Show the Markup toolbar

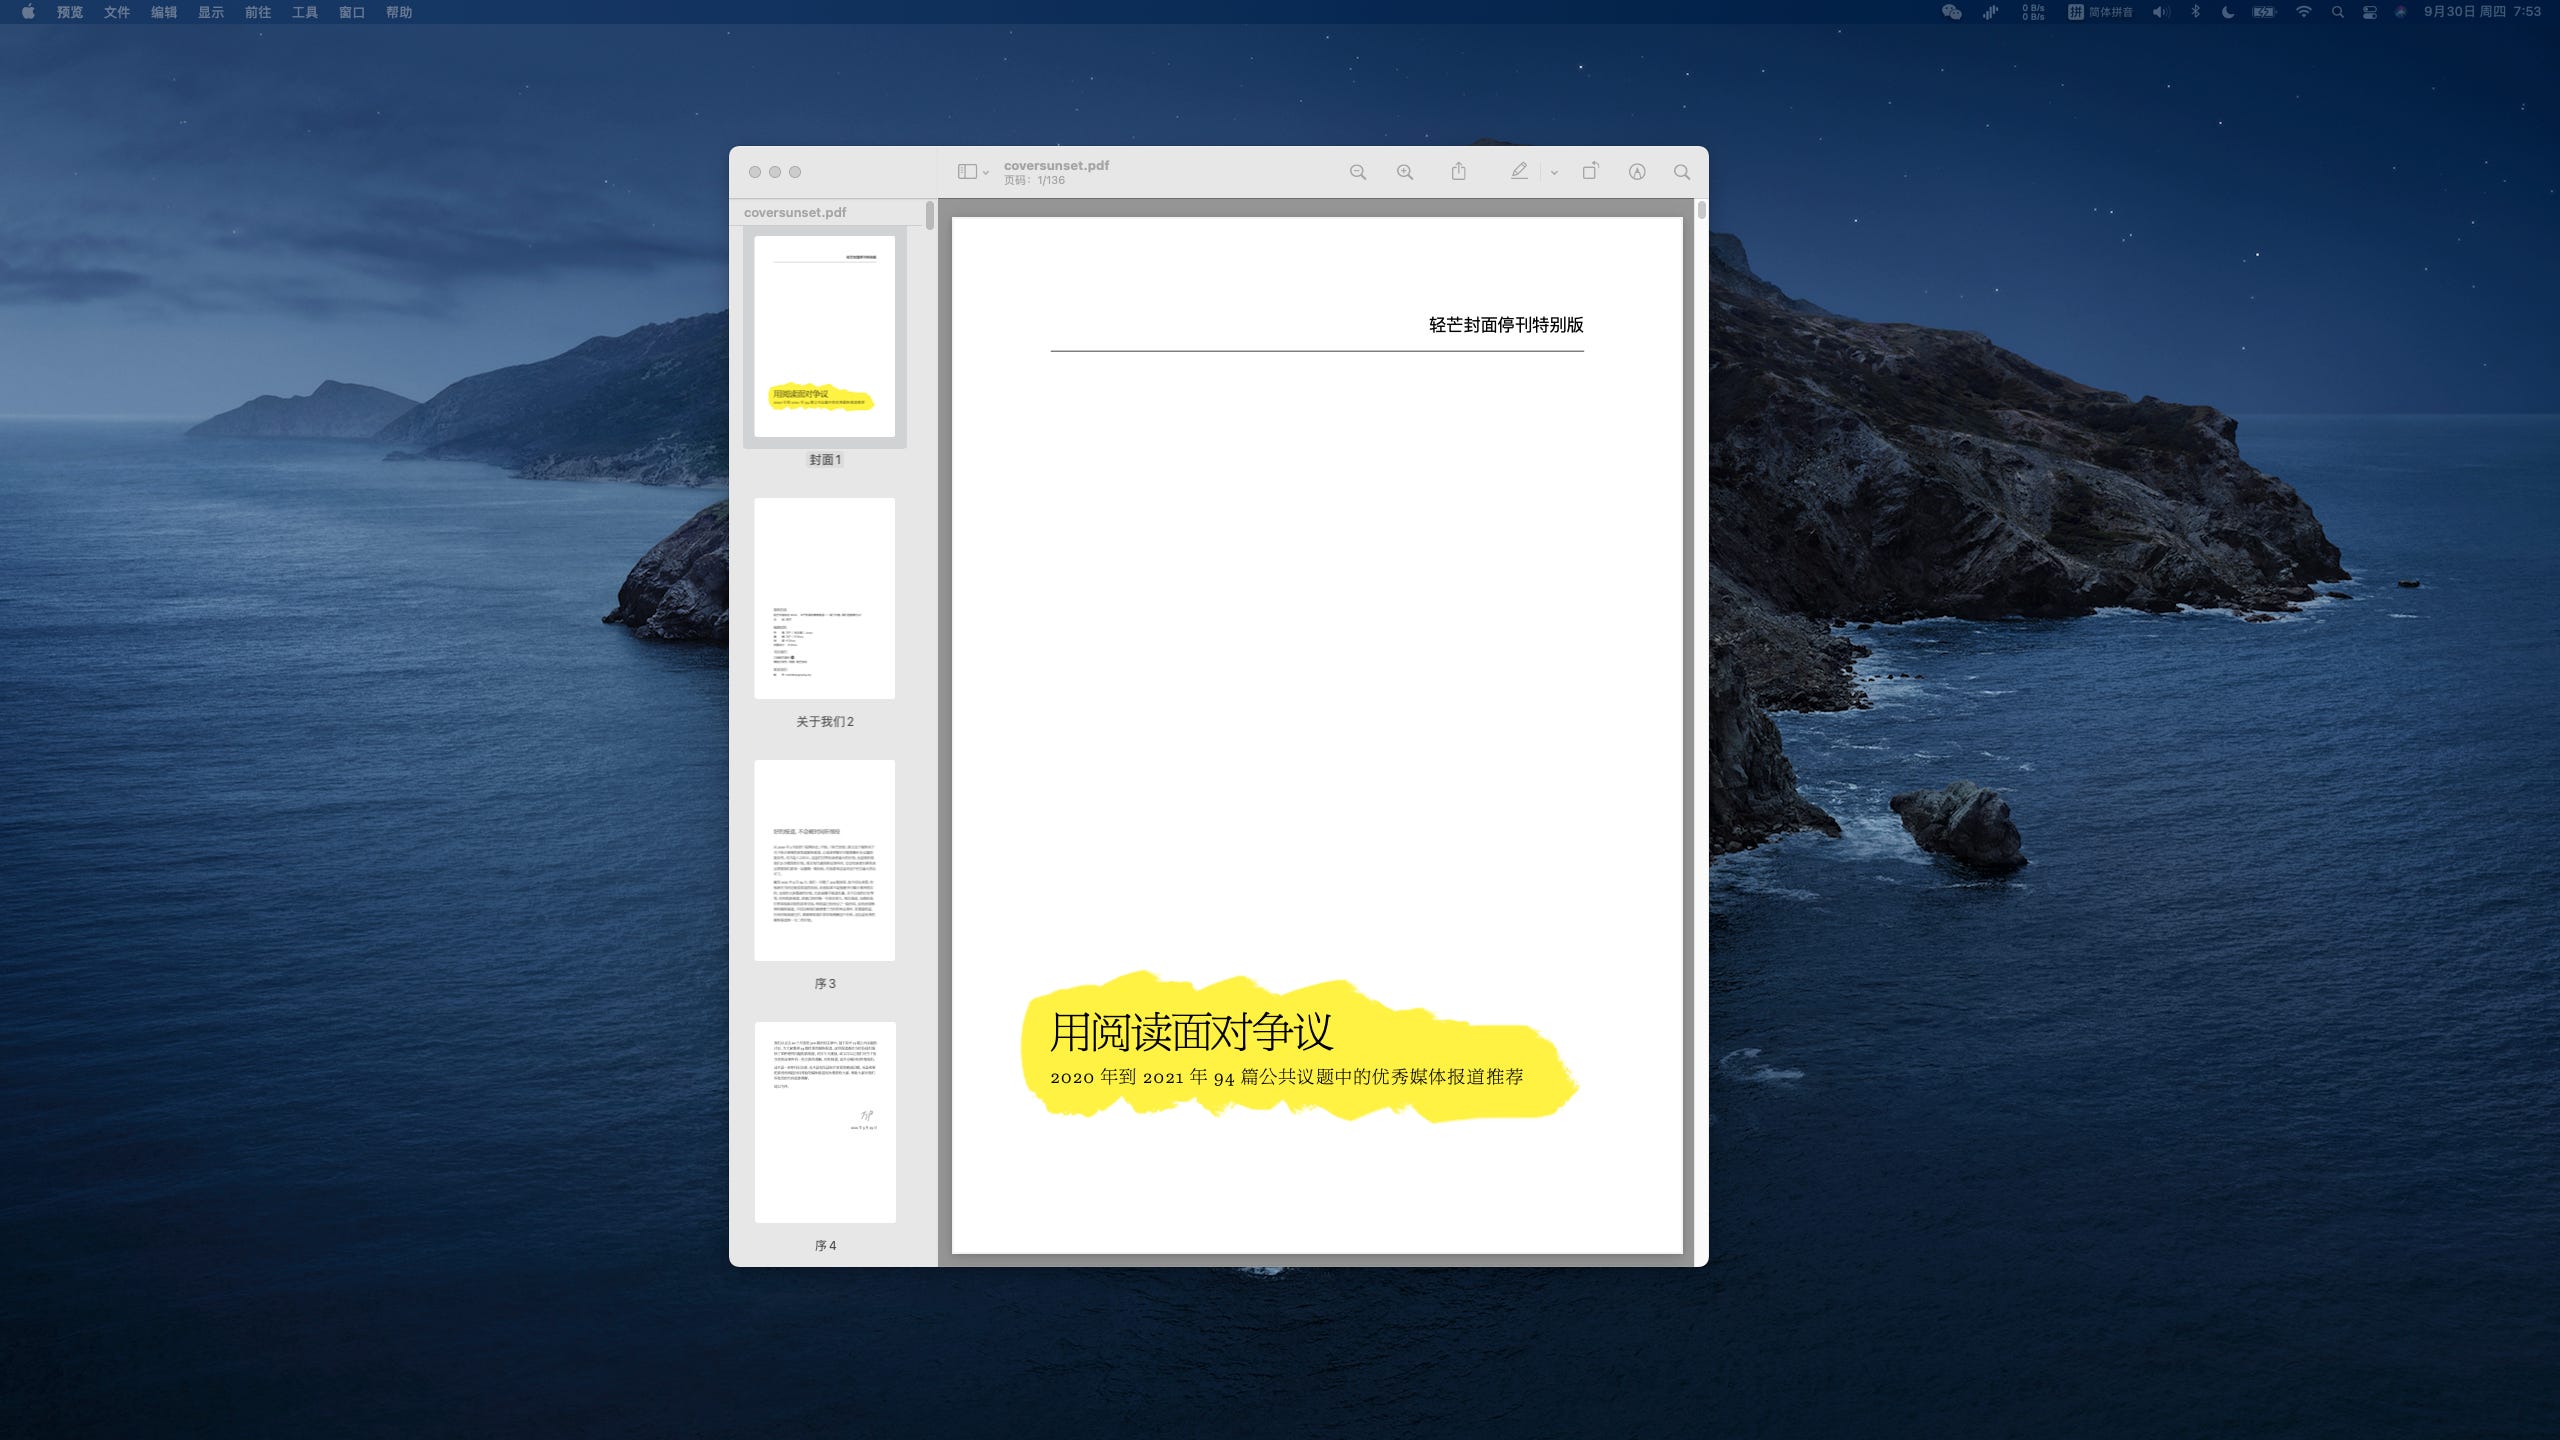pyautogui.click(x=1637, y=172)
